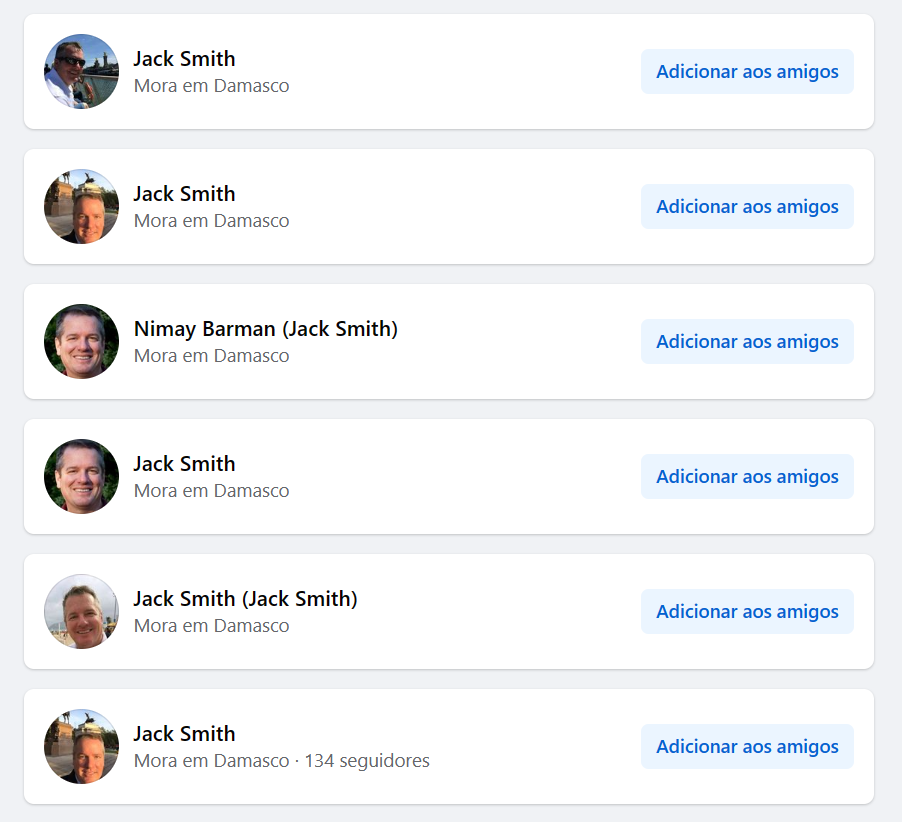Screen dimensions: 902x822
Task: Click the fourth listed Jack Smith name
Action: pyautogui.click(x=184, y=464)
